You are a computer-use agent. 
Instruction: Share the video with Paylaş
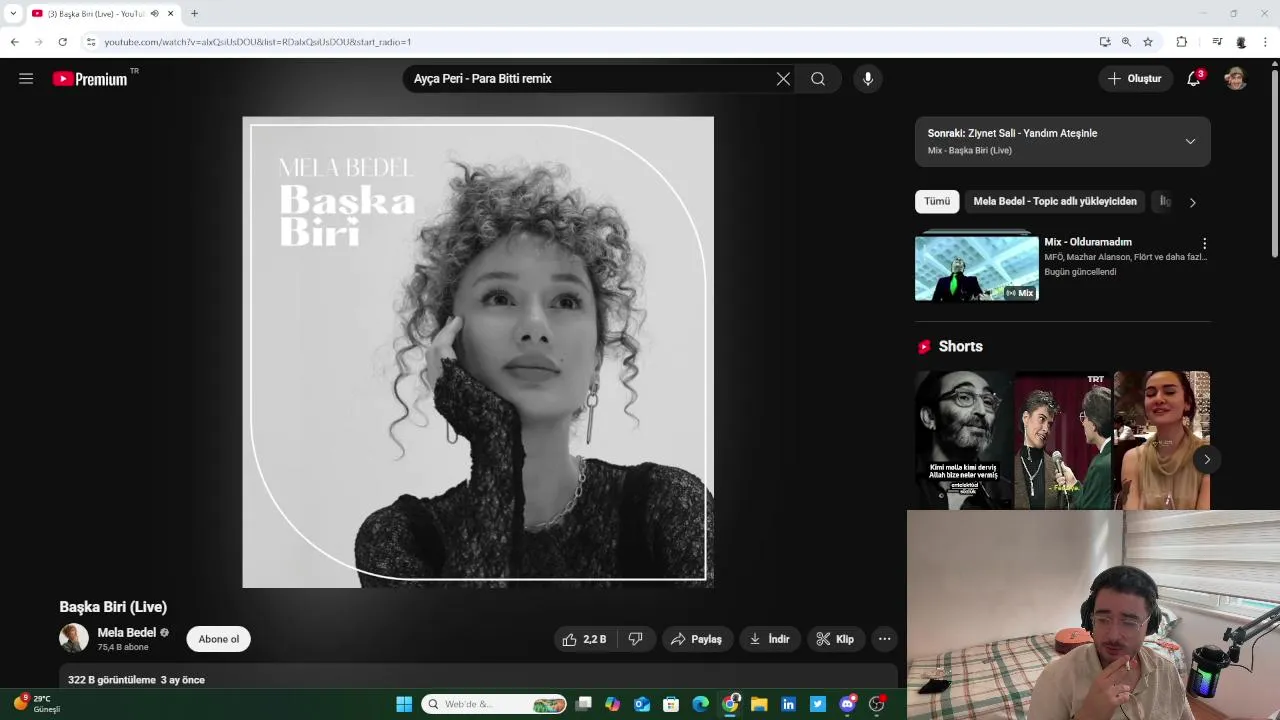[x=697, y=639]
